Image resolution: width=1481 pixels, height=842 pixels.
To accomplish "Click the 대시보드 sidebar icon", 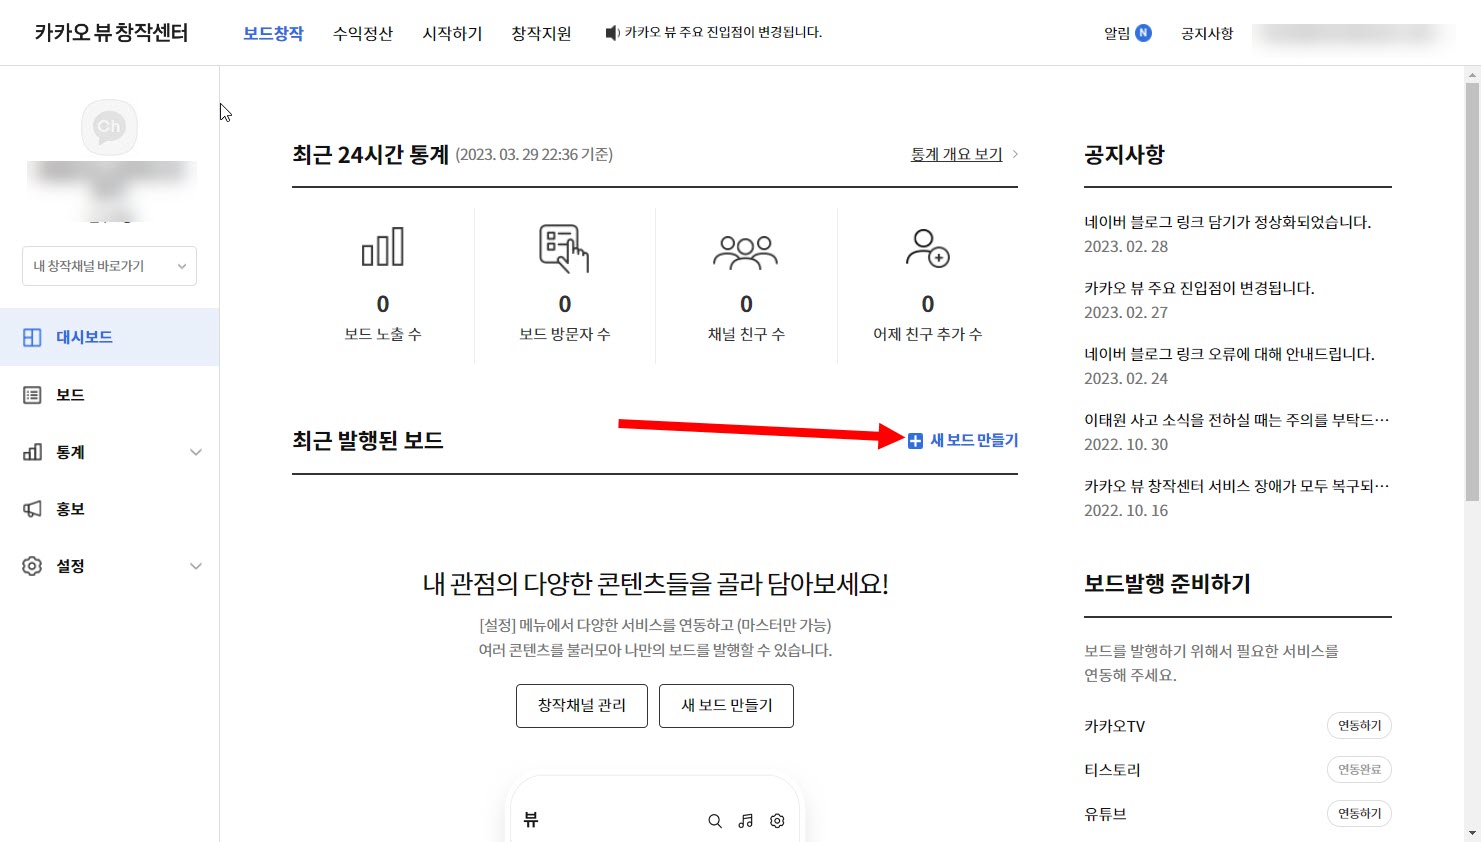I will 32,337.
